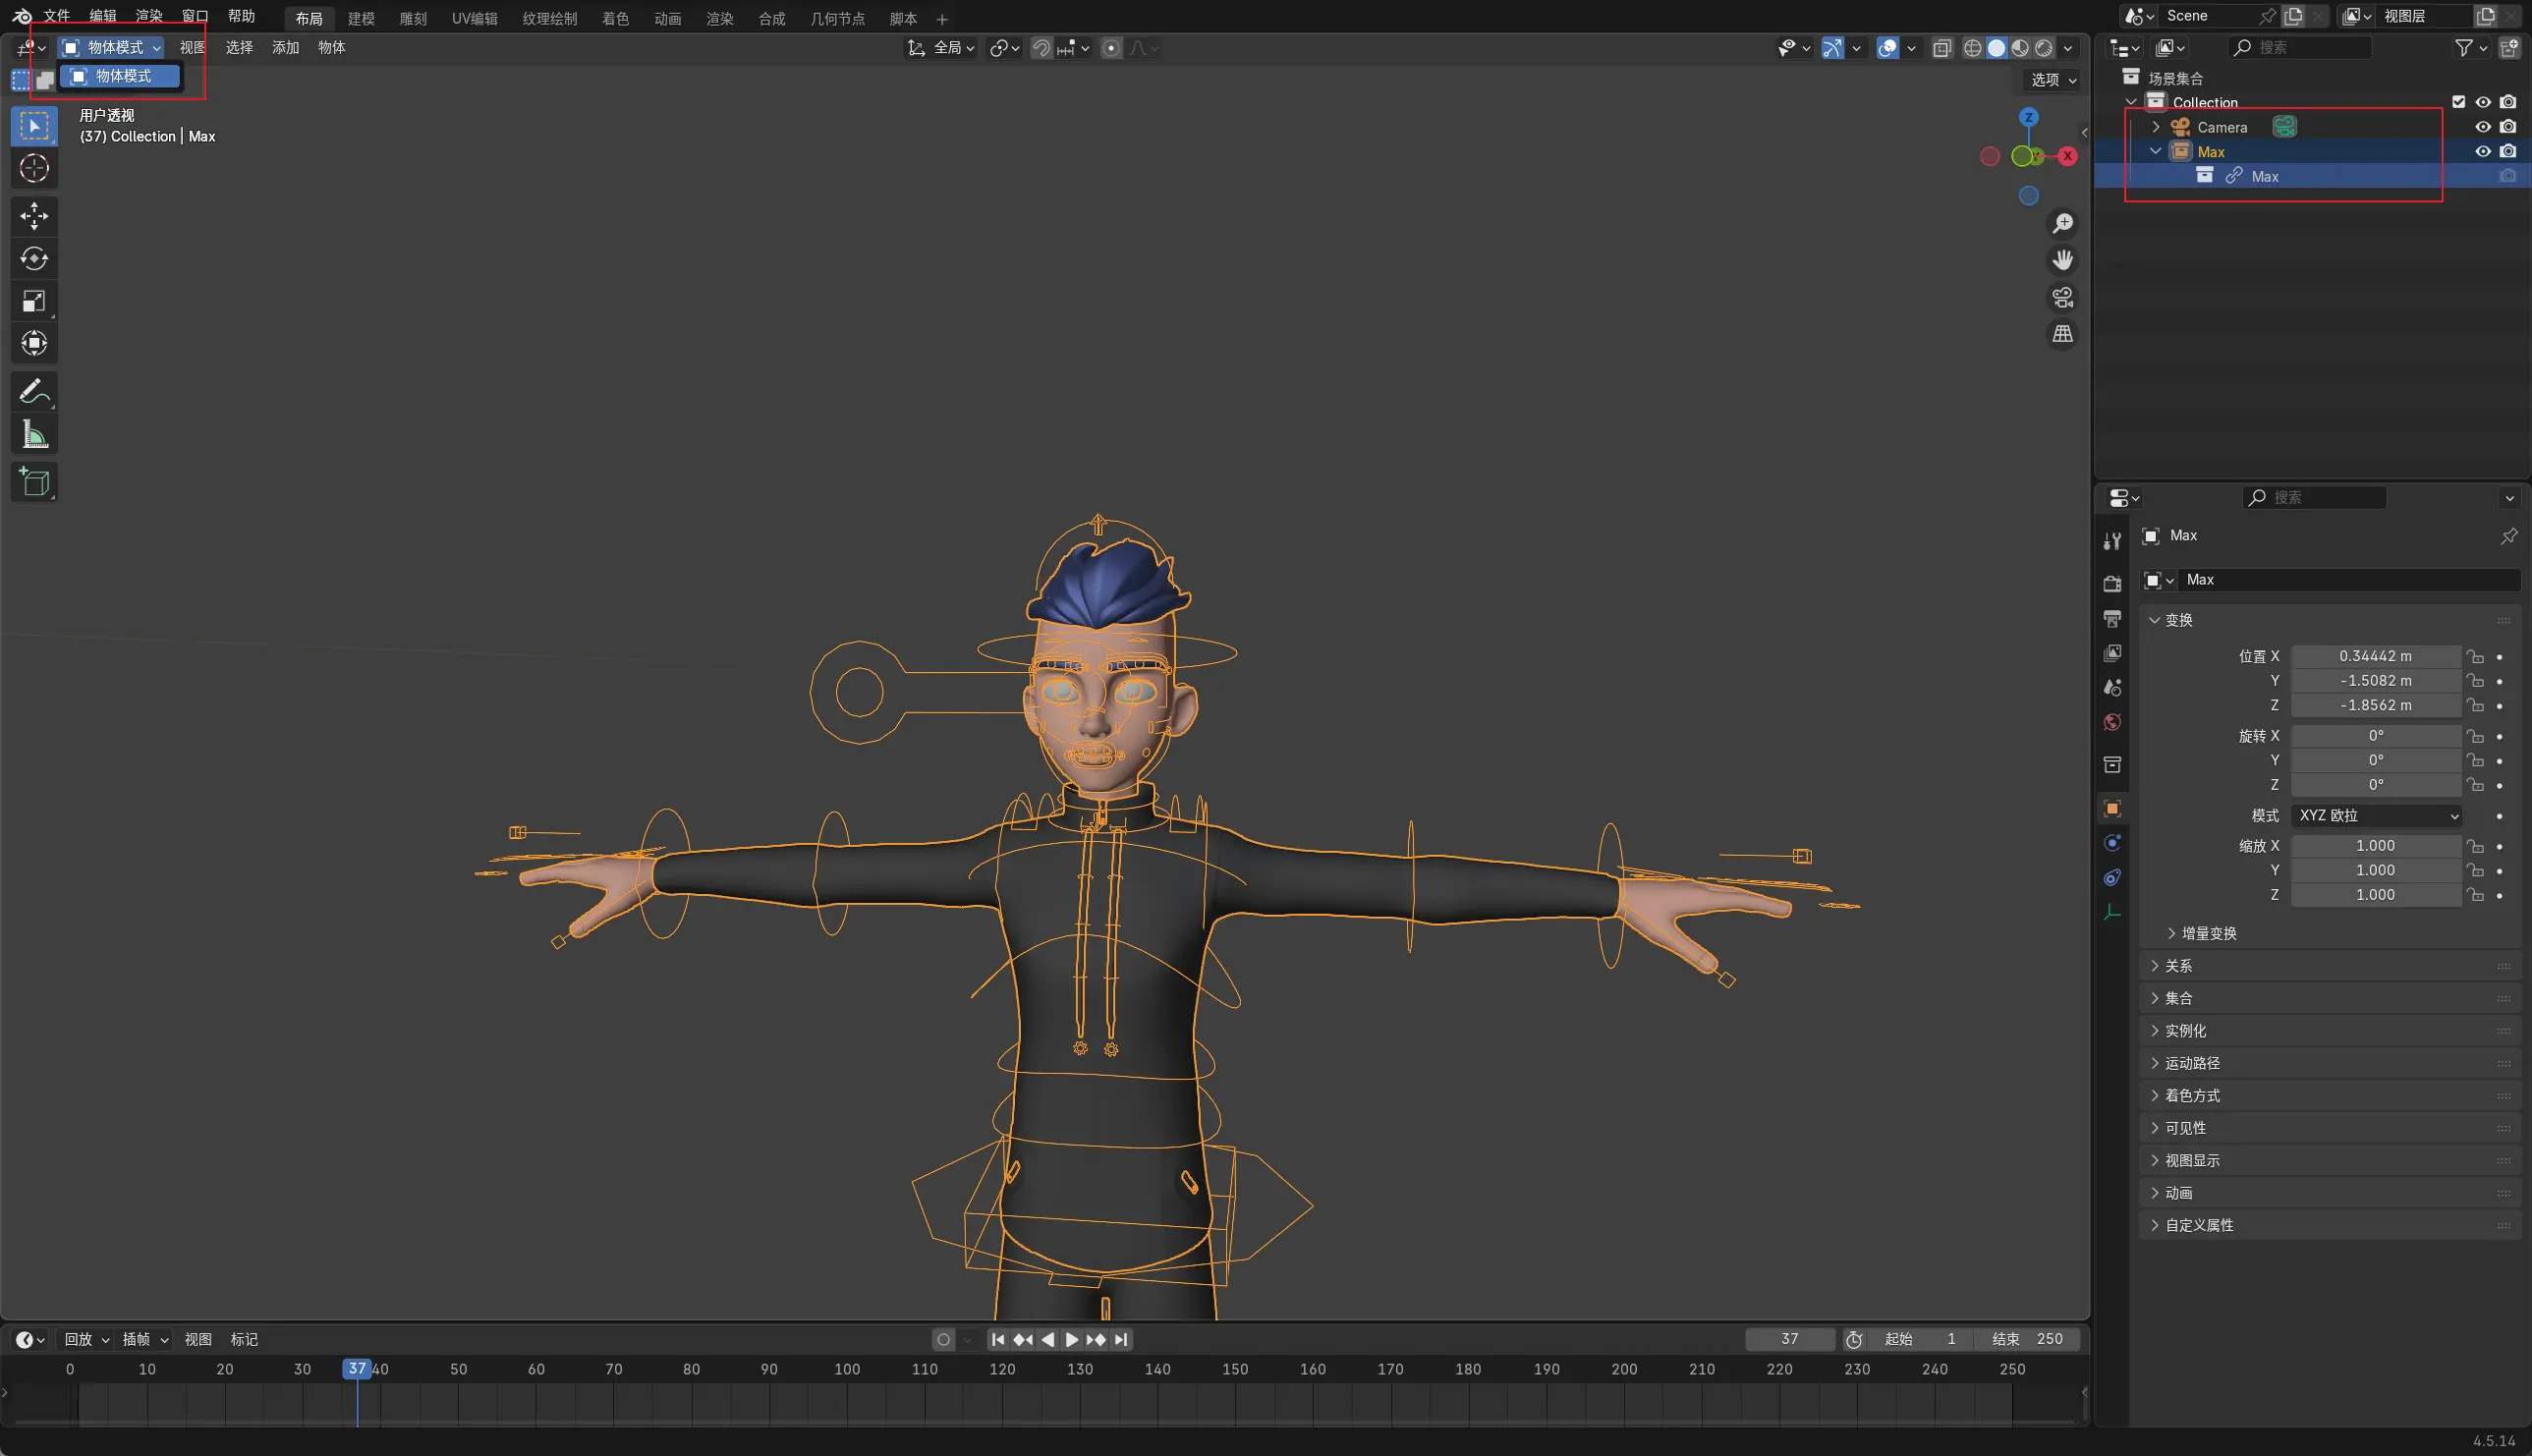Click Location X value field
This screenshot has height=1456, width=2532.
click(x=2376, y=657)
